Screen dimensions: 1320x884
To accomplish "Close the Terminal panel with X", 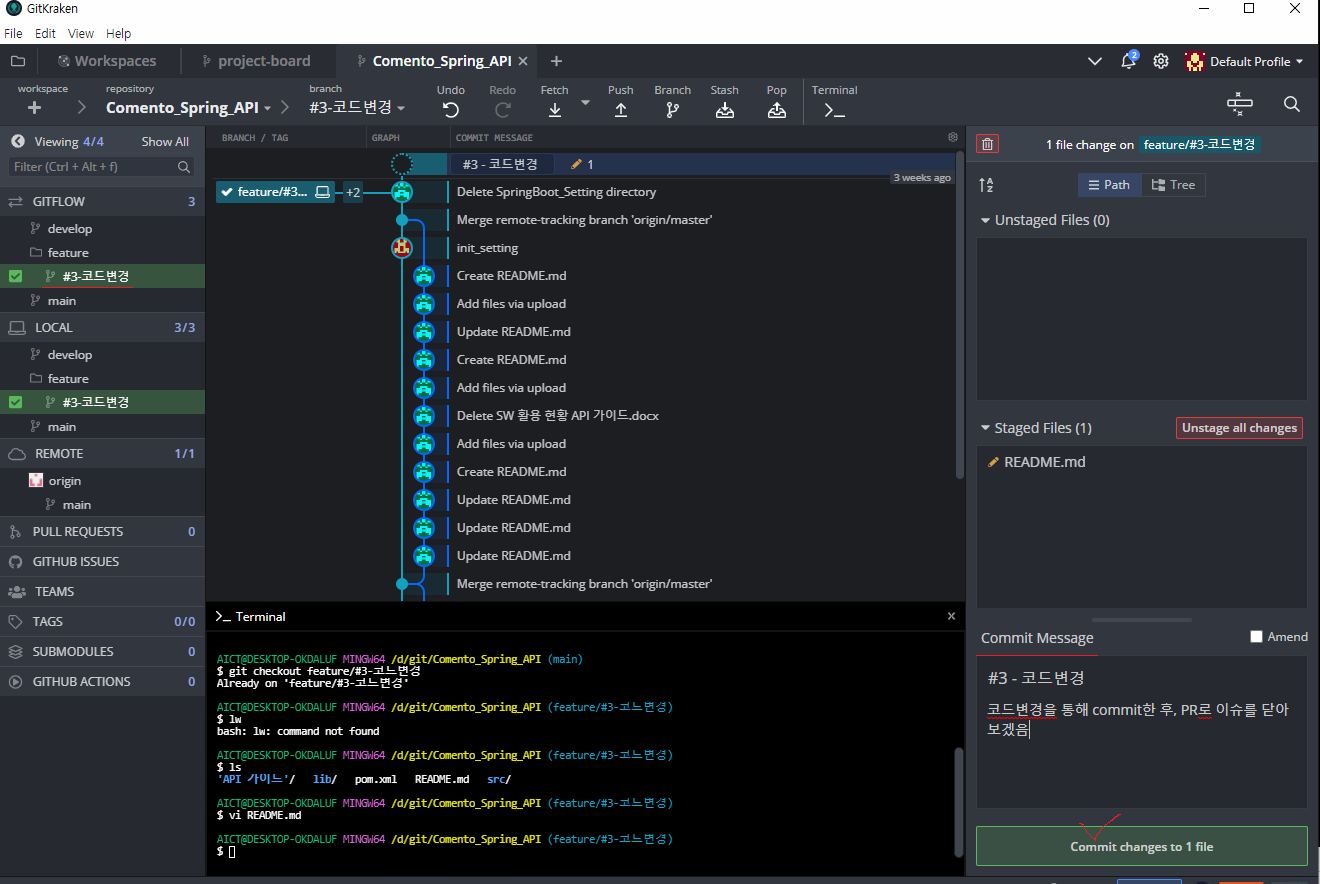I will click(x=952, y=616).
